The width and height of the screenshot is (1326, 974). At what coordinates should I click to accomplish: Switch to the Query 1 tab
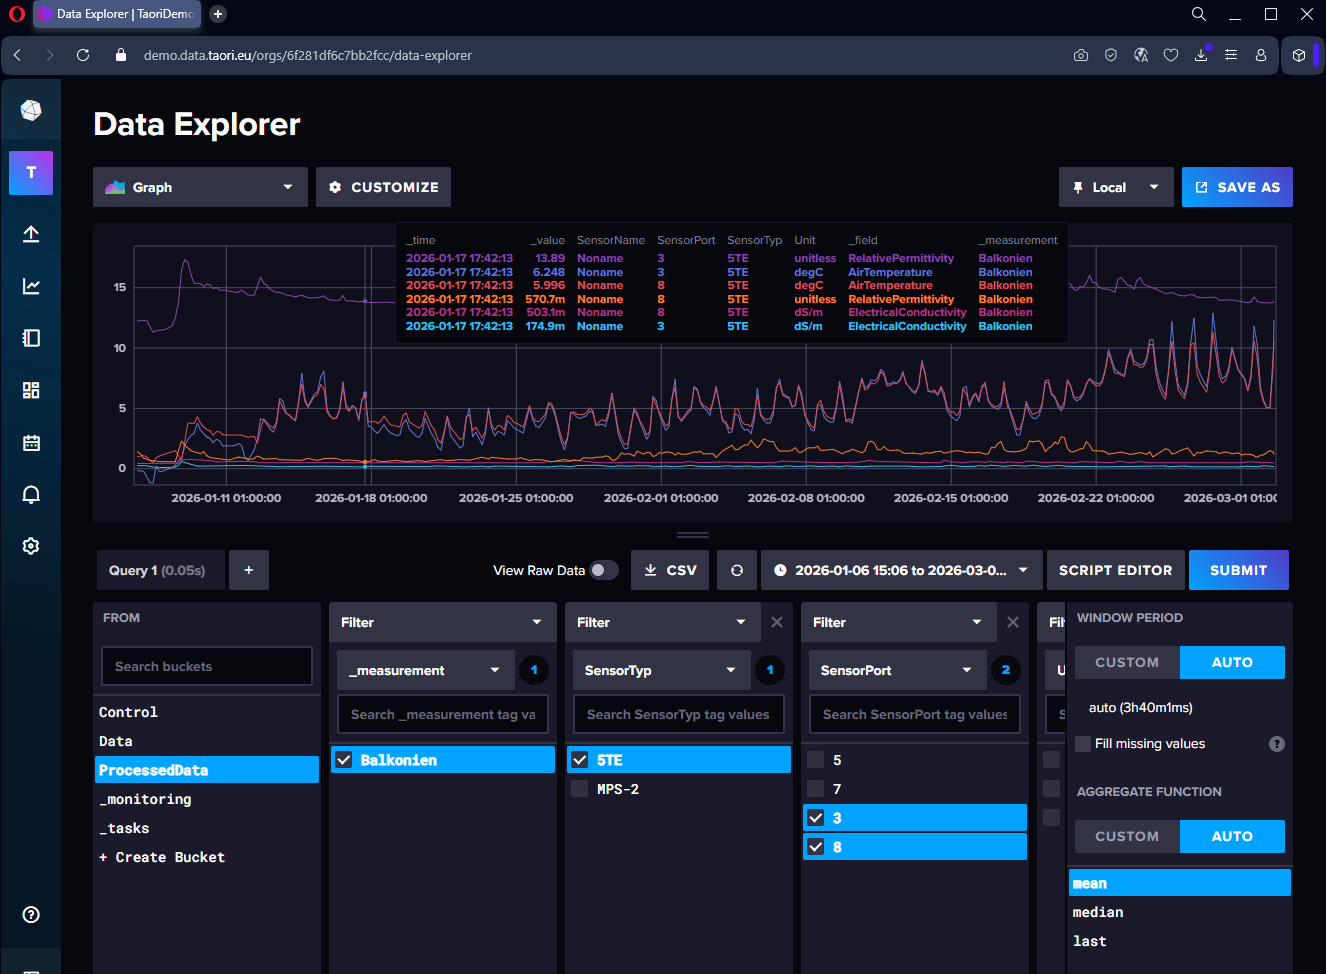click(x=157, y=570)
